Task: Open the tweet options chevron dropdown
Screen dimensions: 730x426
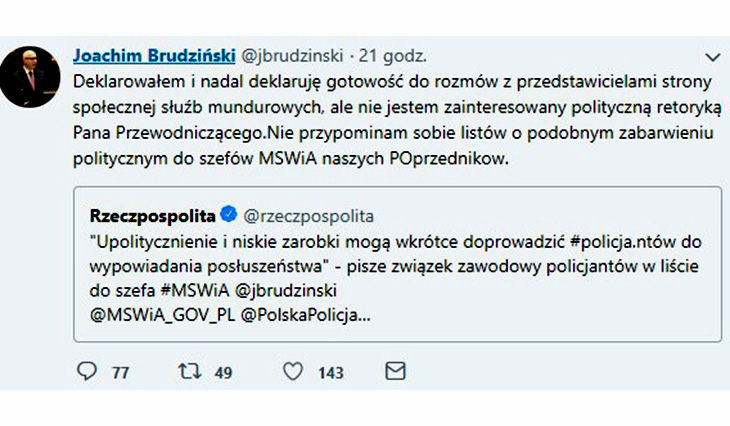Action: tap(713, 56)
